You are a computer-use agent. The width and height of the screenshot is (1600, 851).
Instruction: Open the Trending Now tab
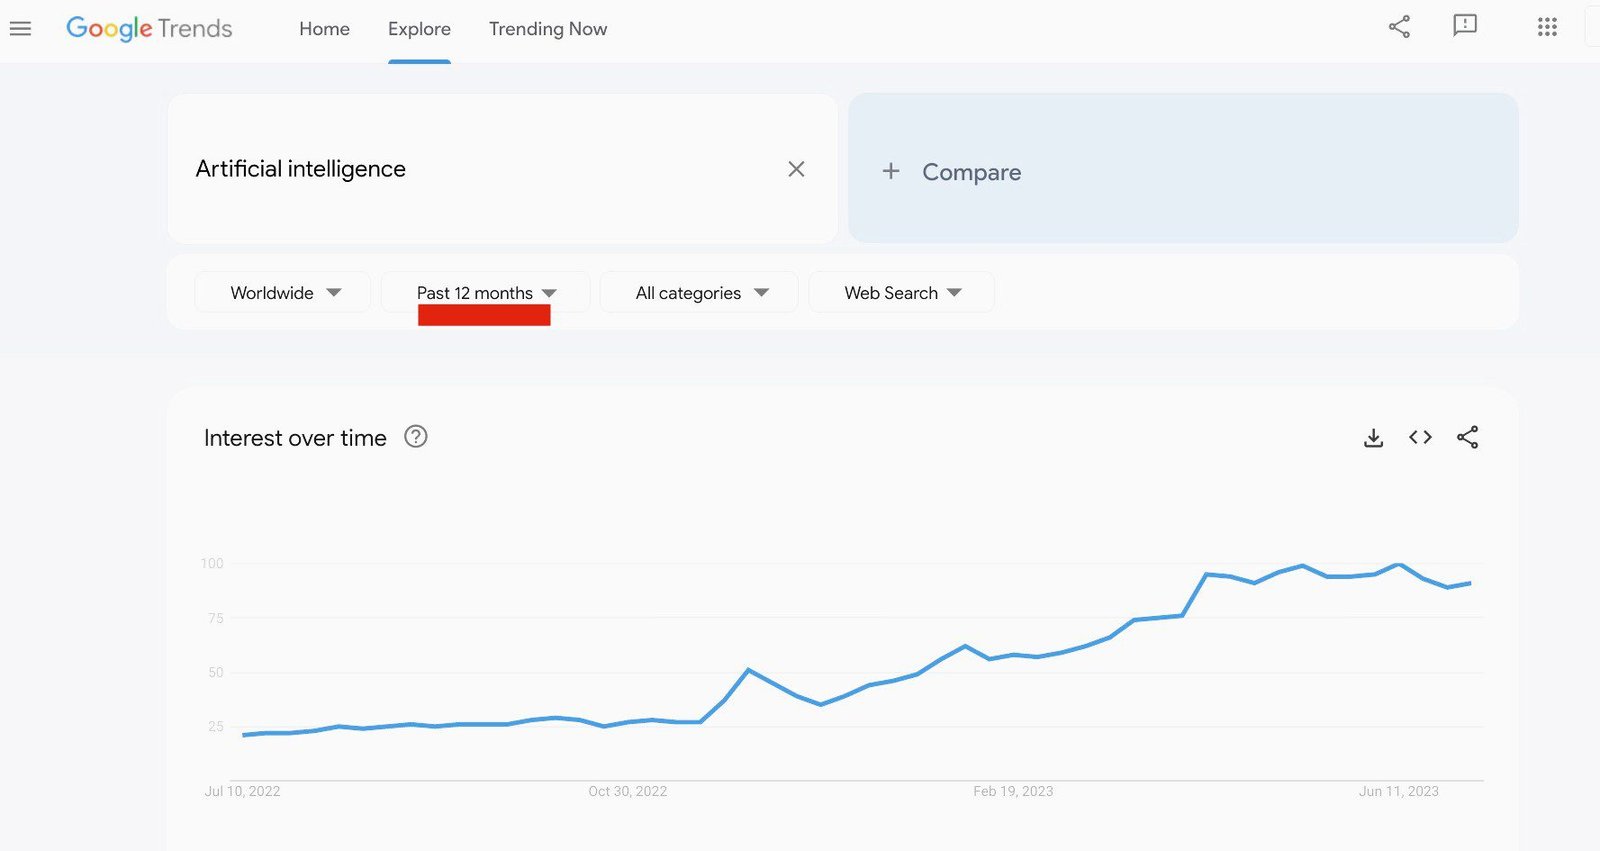coord(548,29)
